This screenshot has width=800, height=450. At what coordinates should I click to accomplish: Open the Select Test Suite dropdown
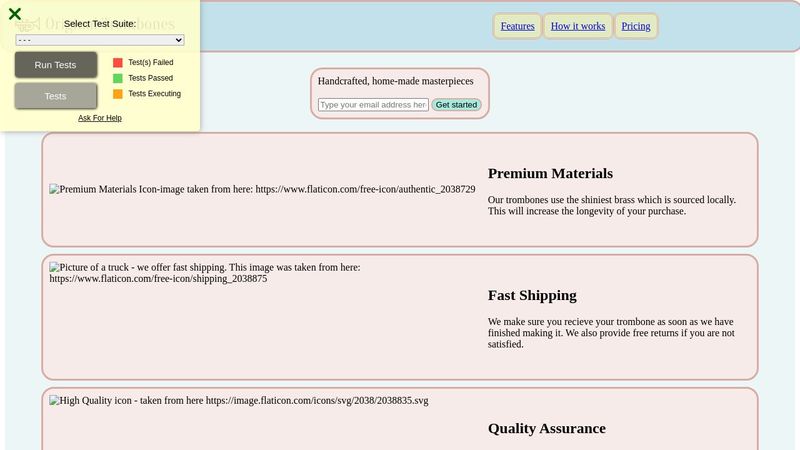point(100,40)
